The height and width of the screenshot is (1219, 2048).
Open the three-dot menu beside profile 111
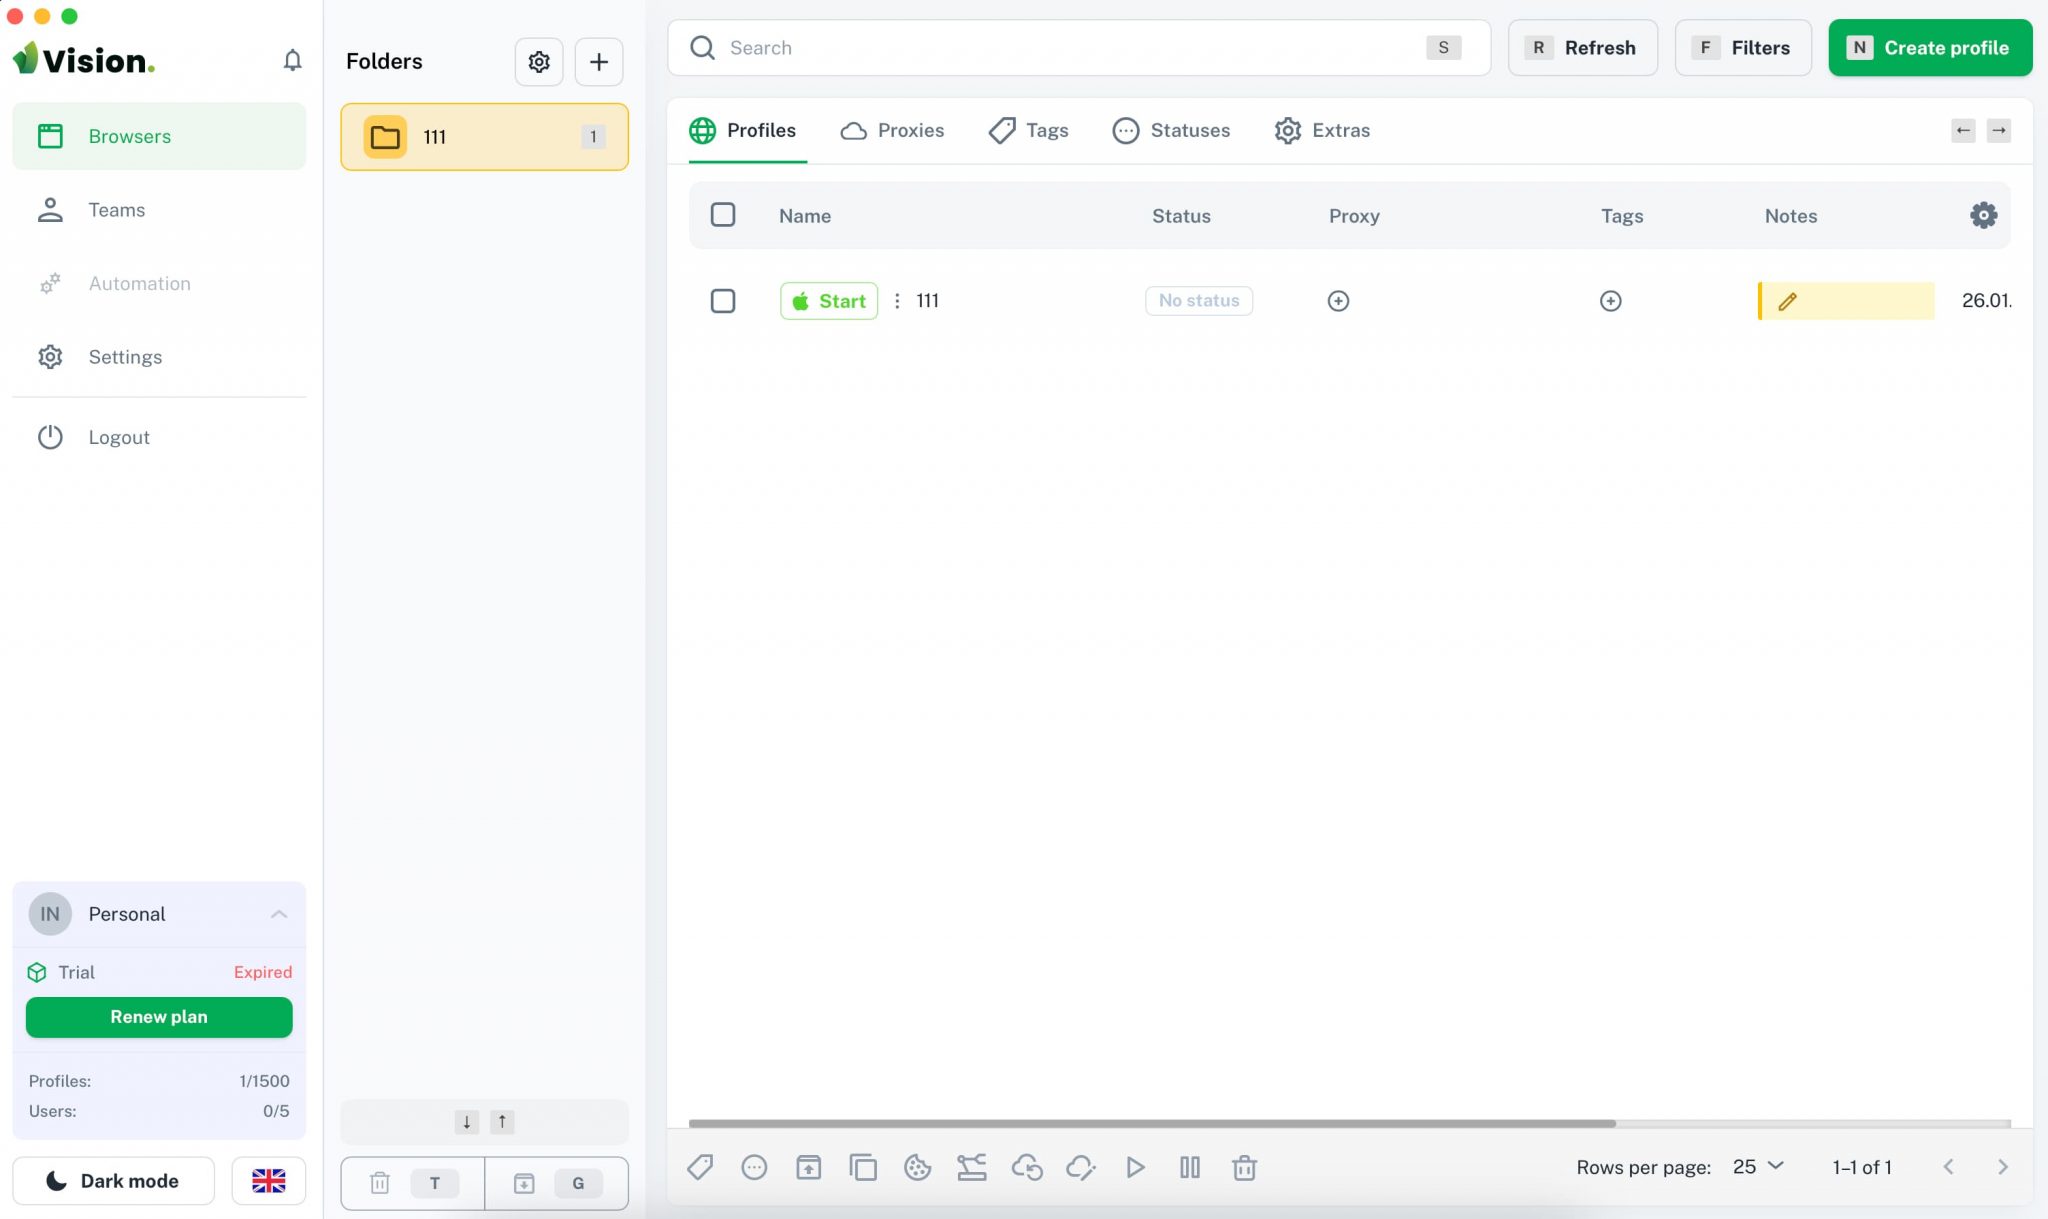coord(897,300)
